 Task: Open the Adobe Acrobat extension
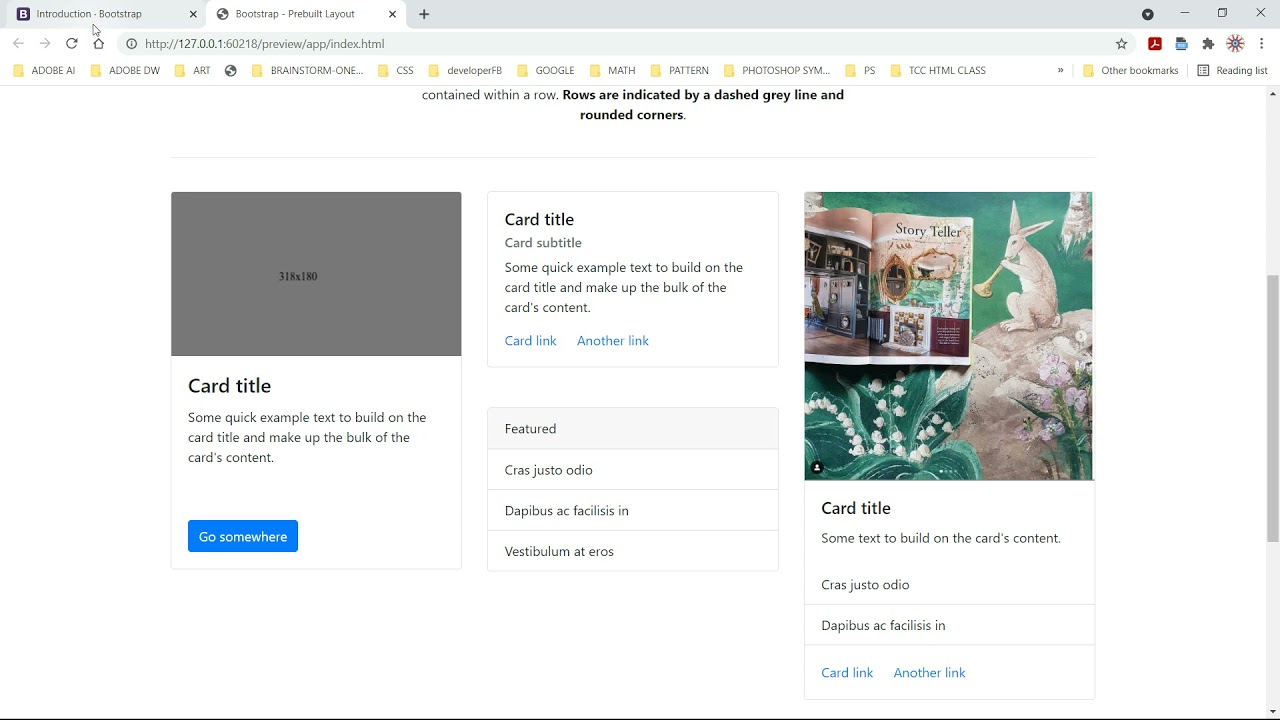[1155, 44]
